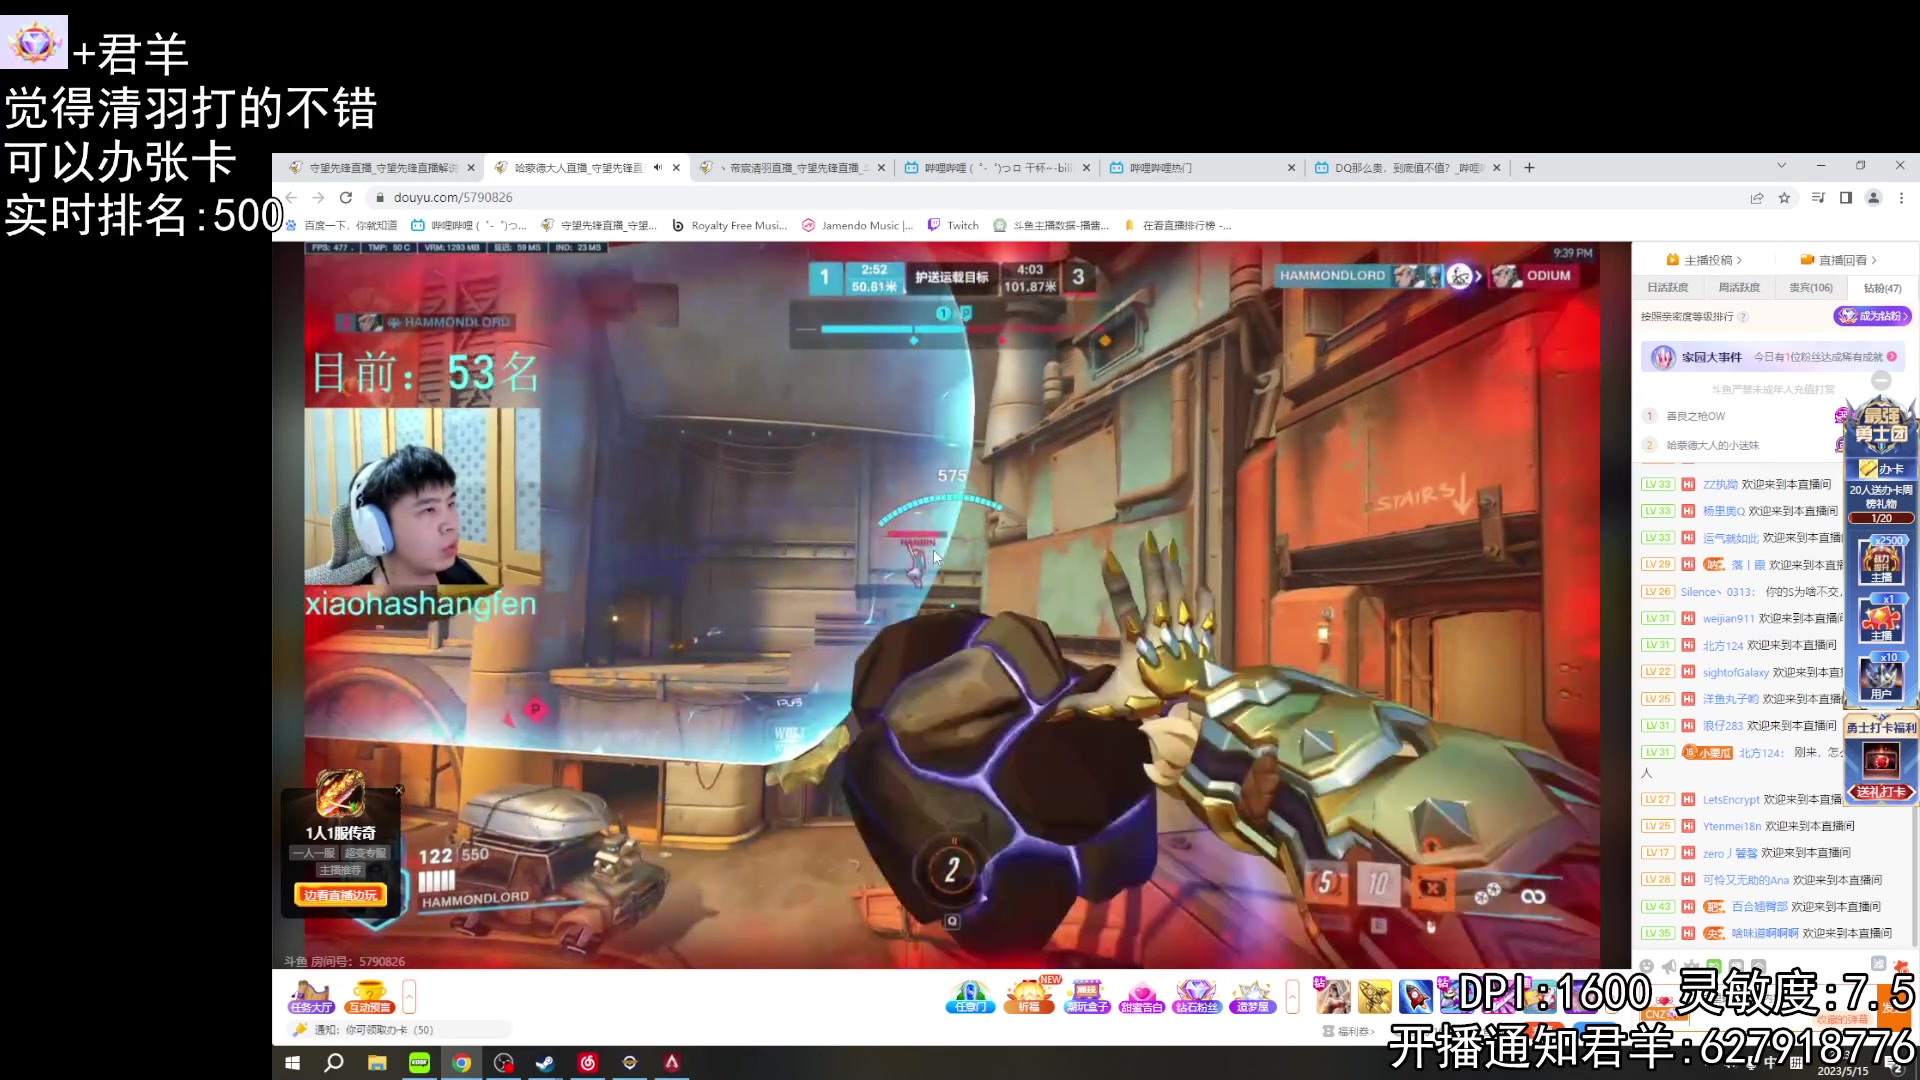The height and width of the screenshot is (1080, 1920).
Task: Open the 互动预言 icon
Action: (x=369, y=997)
